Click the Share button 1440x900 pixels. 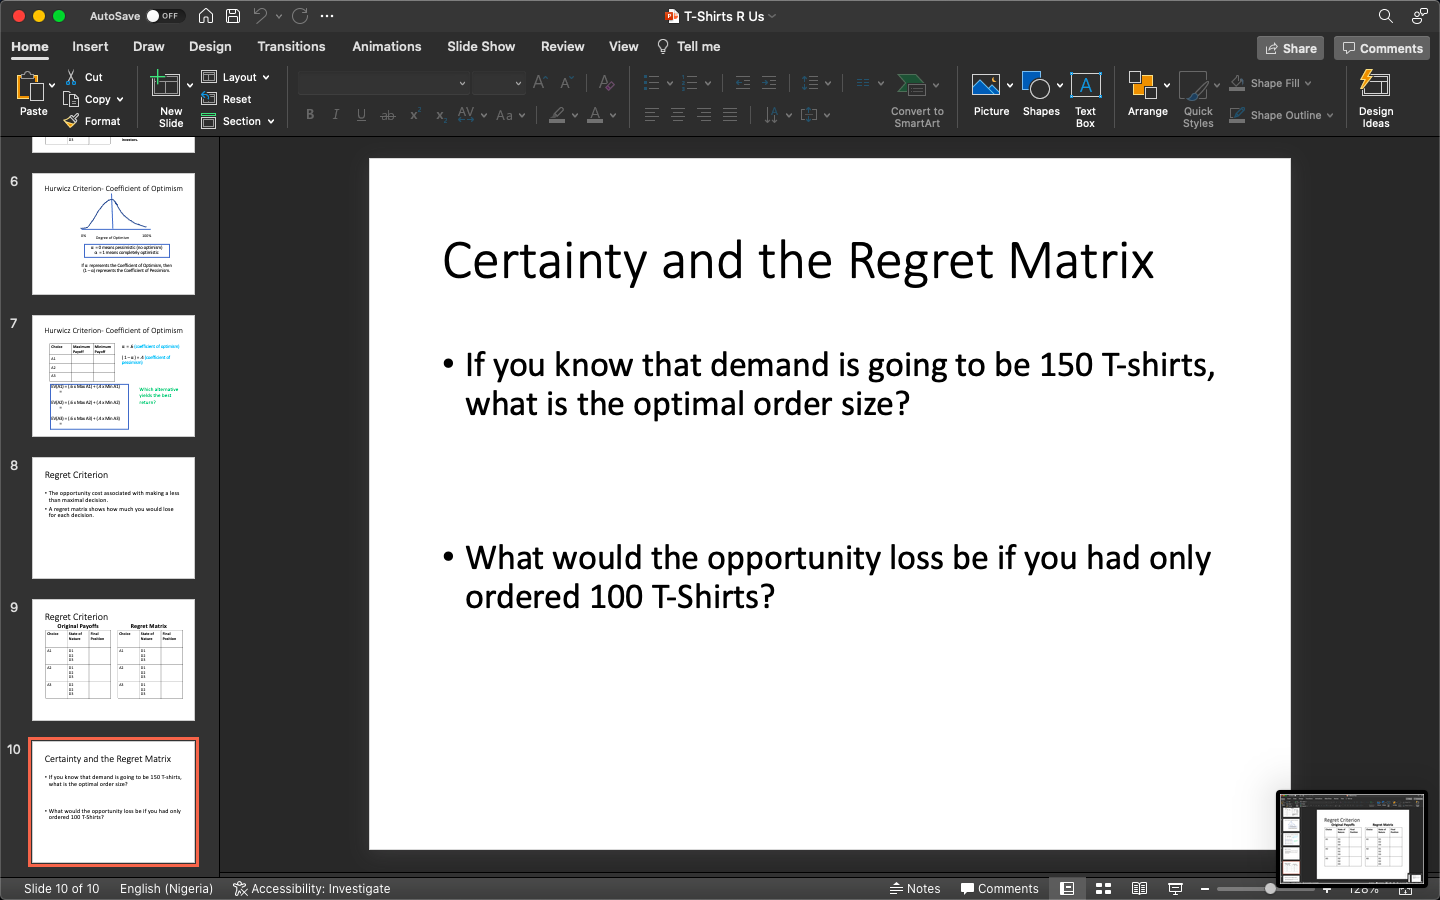(1290, 47)
